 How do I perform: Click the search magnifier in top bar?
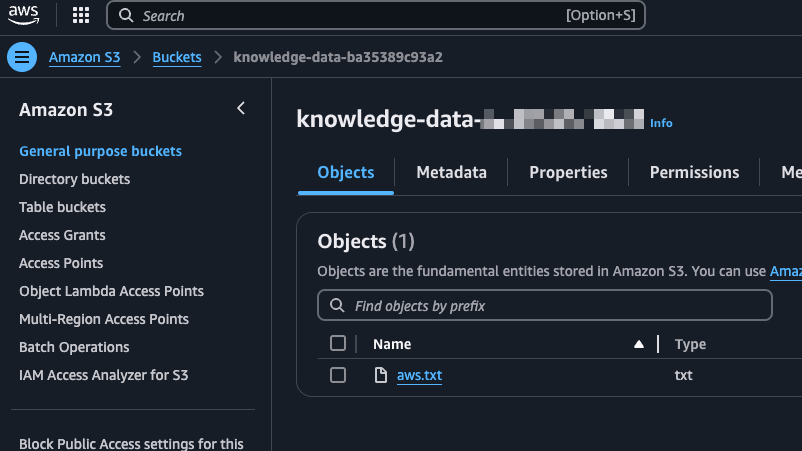tap(126, 16)
